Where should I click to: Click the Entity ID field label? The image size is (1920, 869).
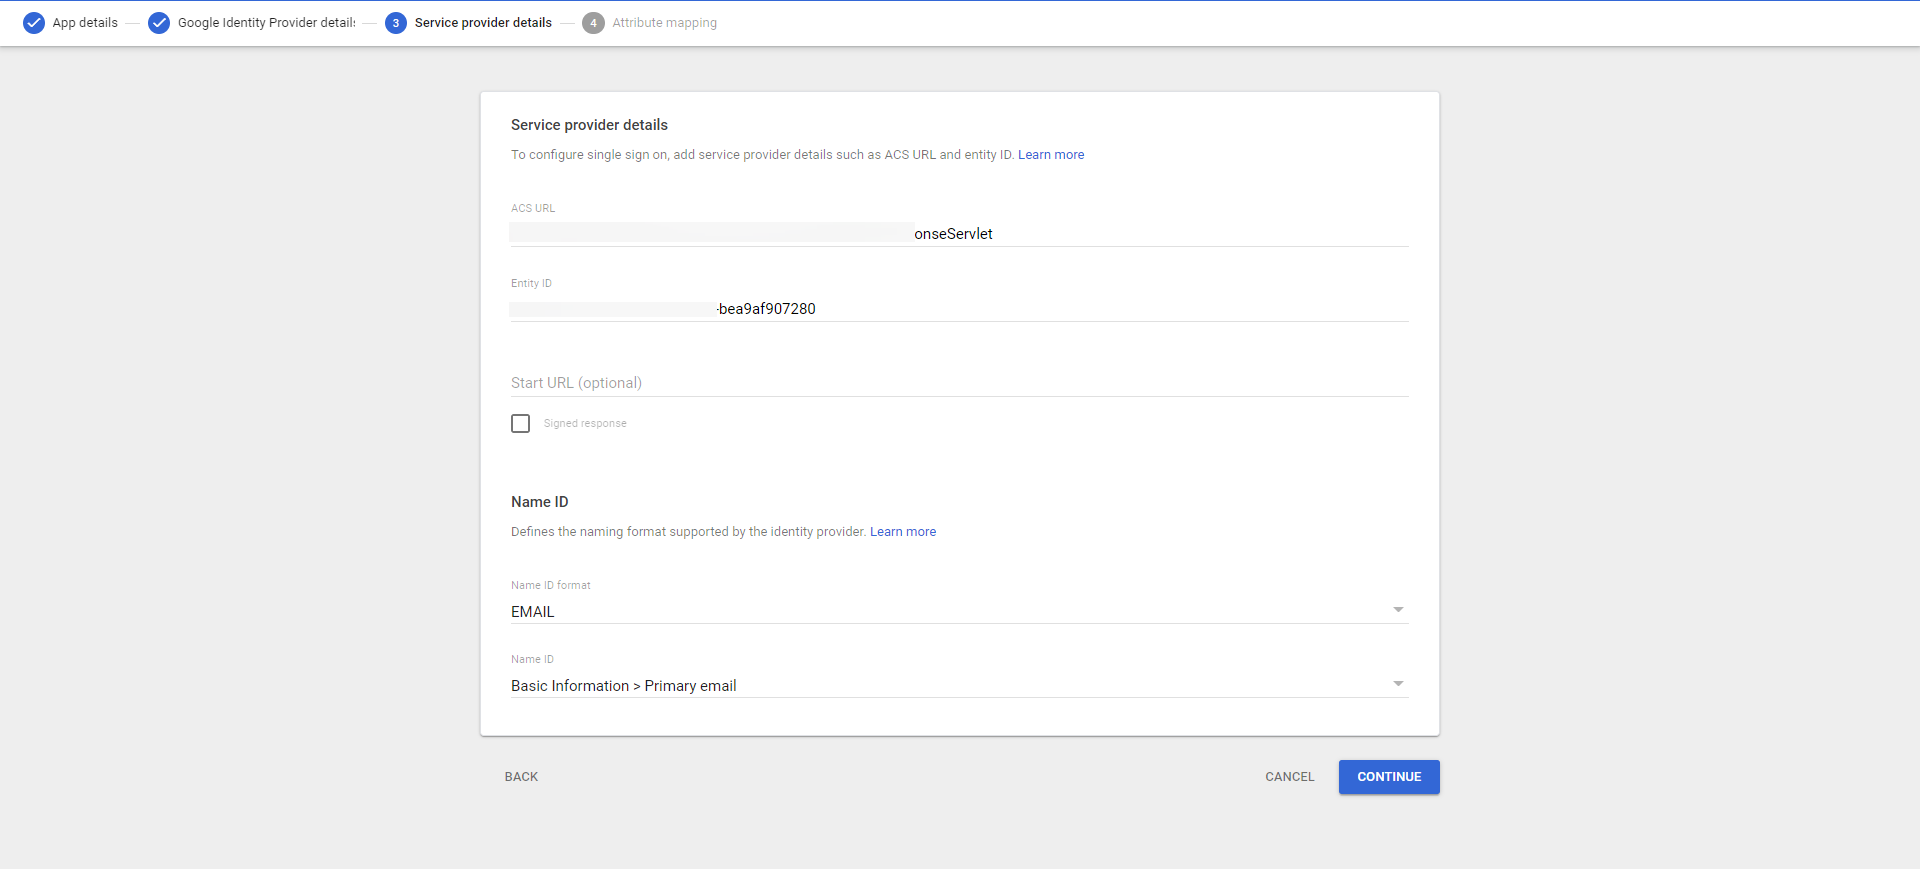(x=531, y=283)
